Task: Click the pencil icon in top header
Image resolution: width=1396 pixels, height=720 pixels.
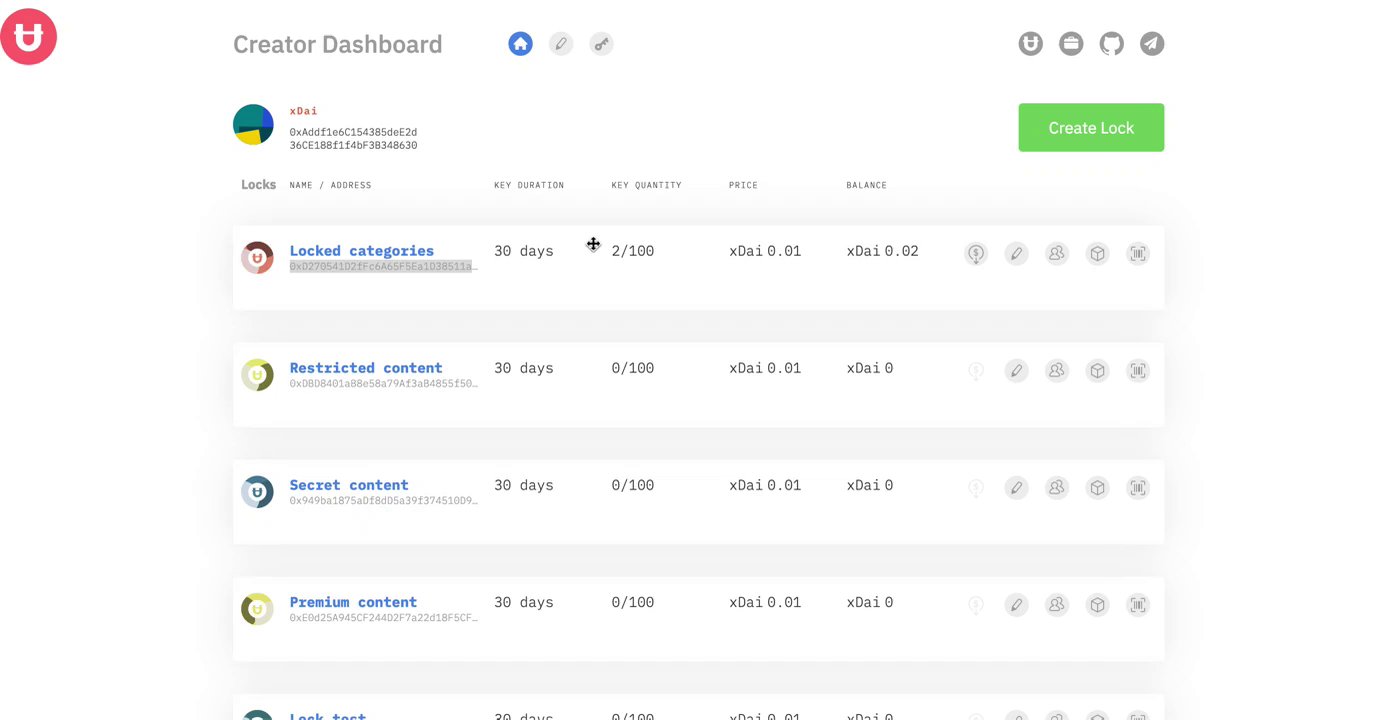Action: click(x=561, y=44)
